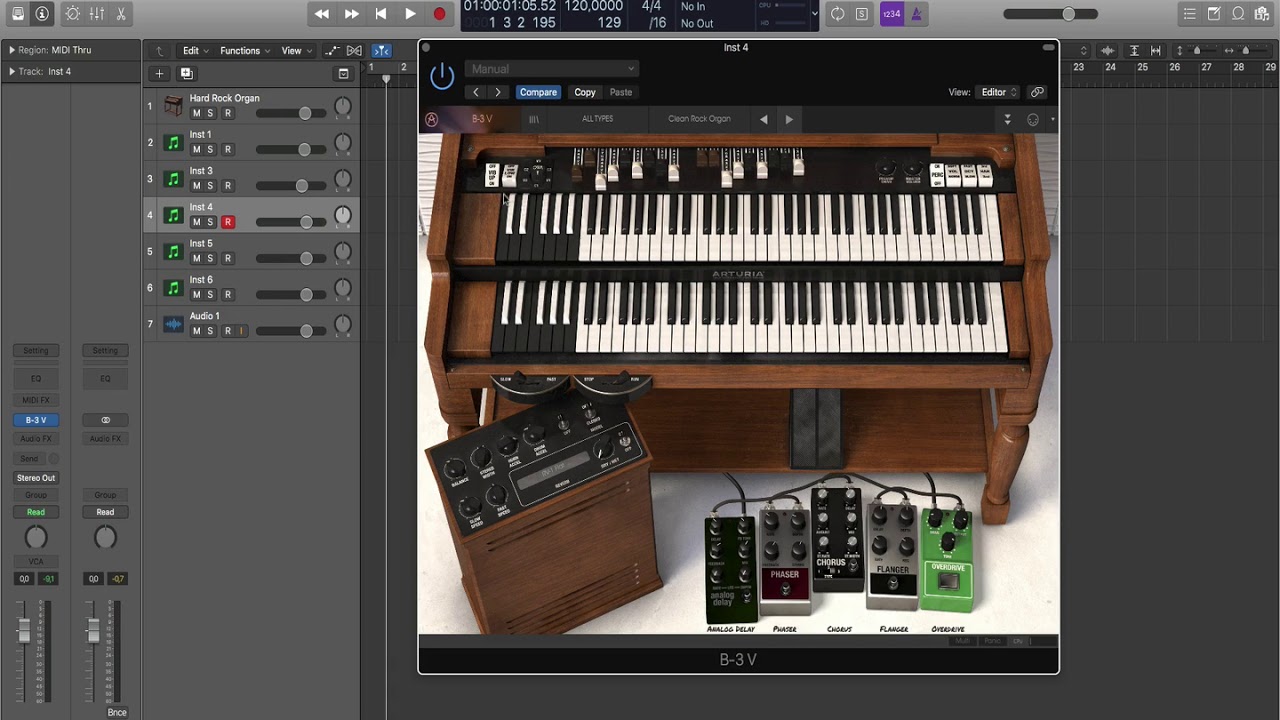This screenshot has width=1280, height=720.
Task: Open the View Editor dropdown
Action: 999,92
